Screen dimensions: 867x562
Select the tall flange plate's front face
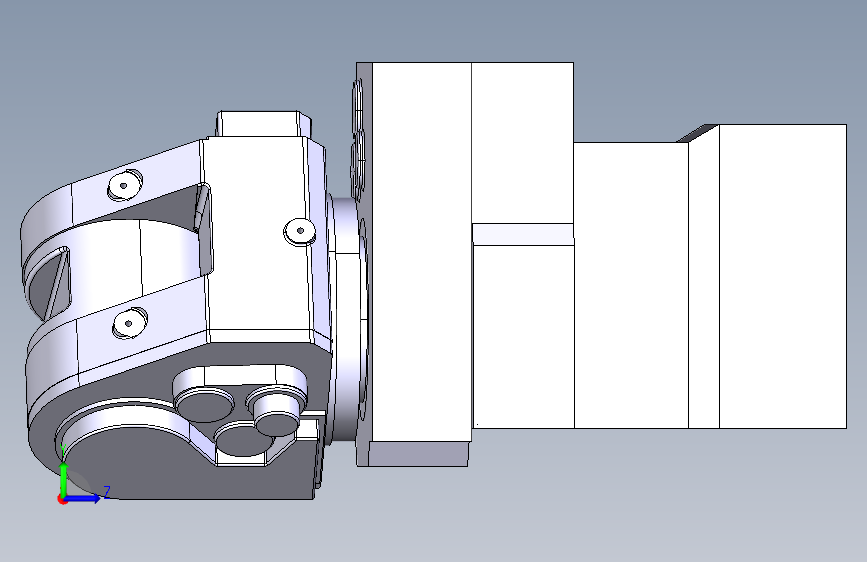(x=421, y=252)
